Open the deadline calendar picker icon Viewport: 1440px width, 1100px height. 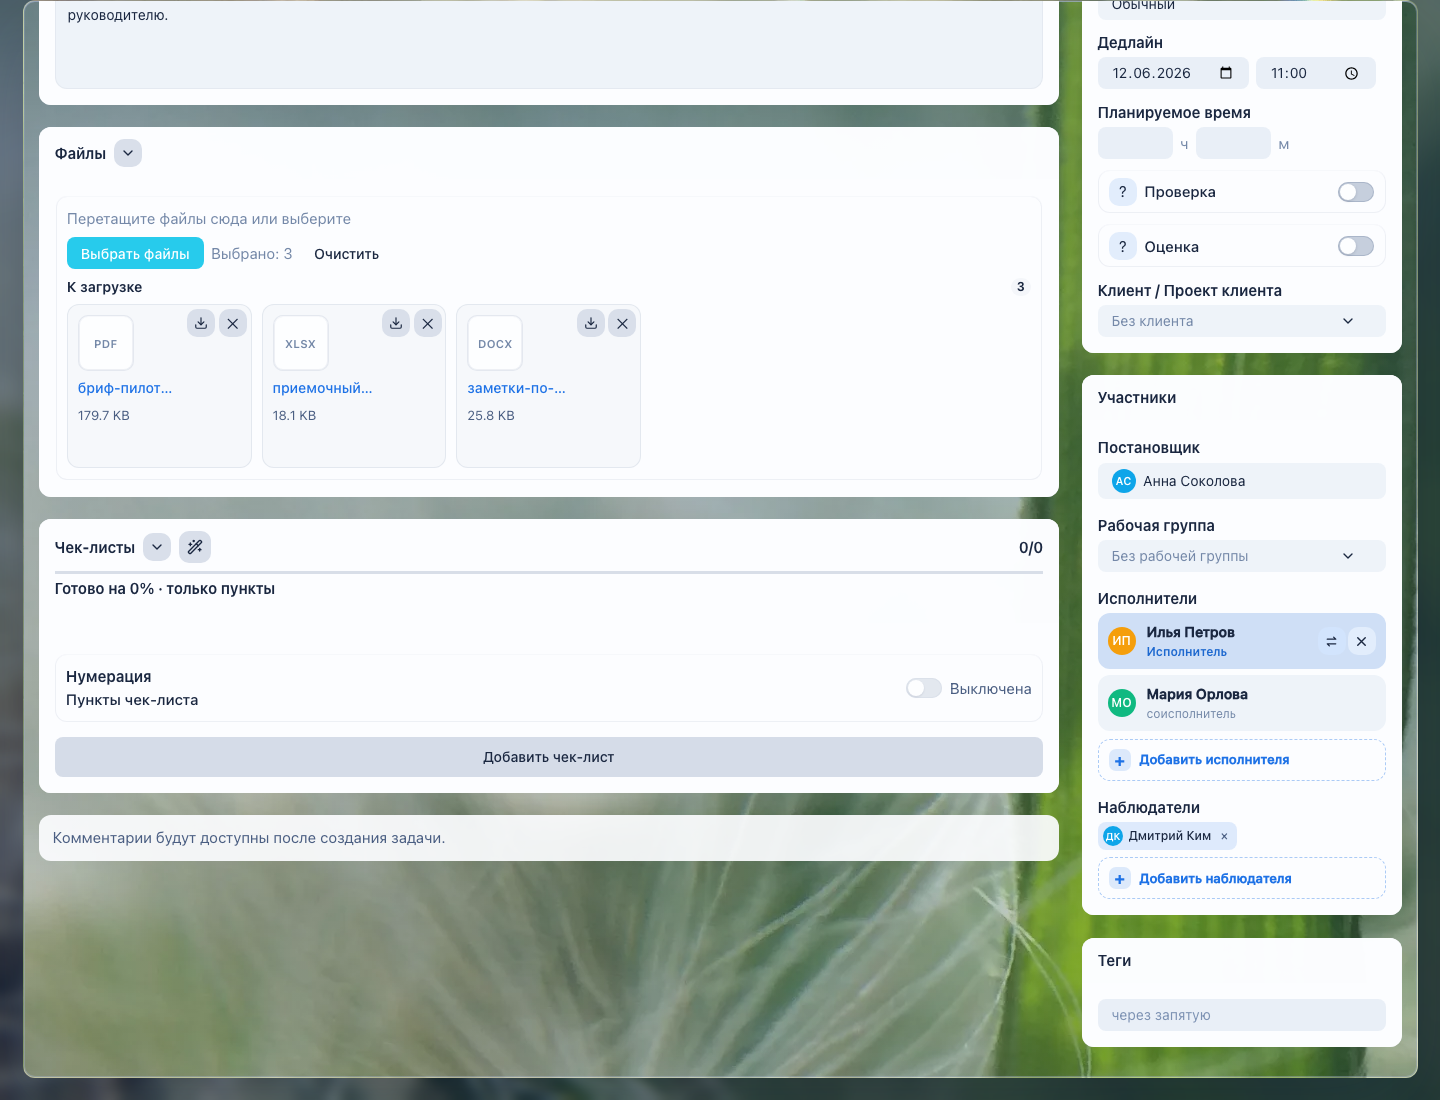tap(1226, 73)
